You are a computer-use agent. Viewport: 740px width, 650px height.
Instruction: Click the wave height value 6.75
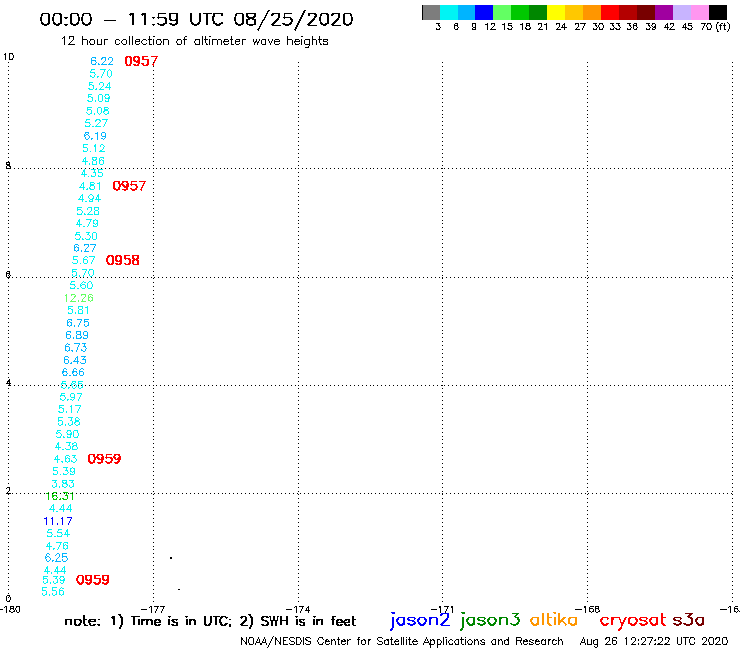click(x=78, y=323)
